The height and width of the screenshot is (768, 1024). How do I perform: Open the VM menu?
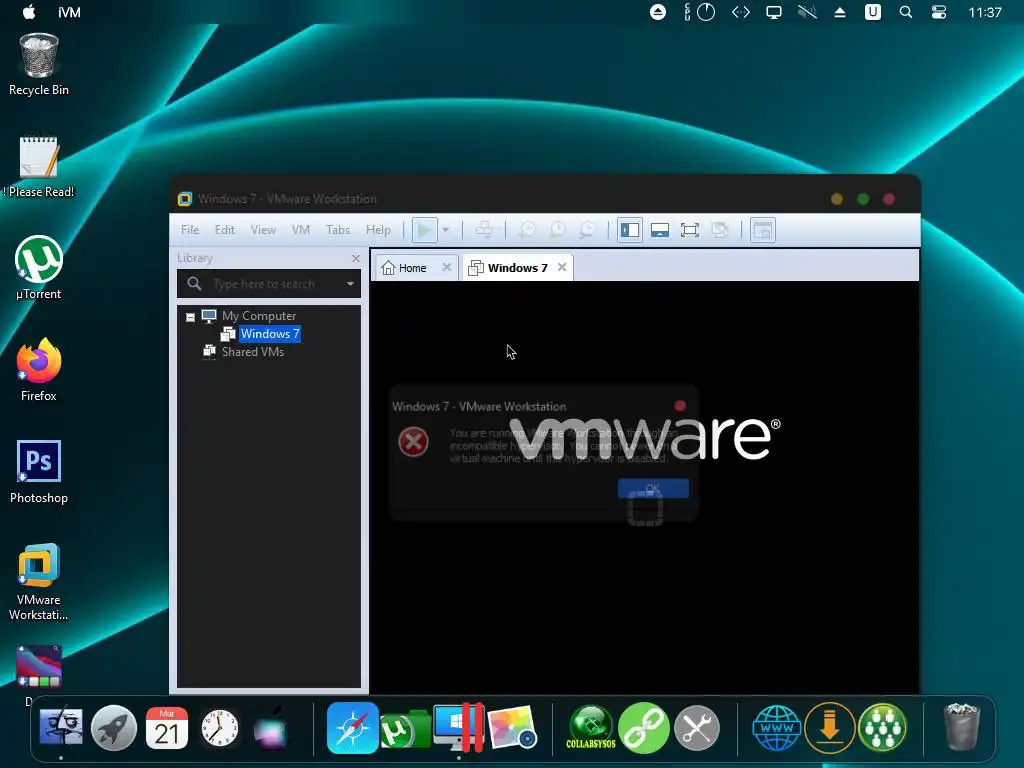[x=300, y=230]
